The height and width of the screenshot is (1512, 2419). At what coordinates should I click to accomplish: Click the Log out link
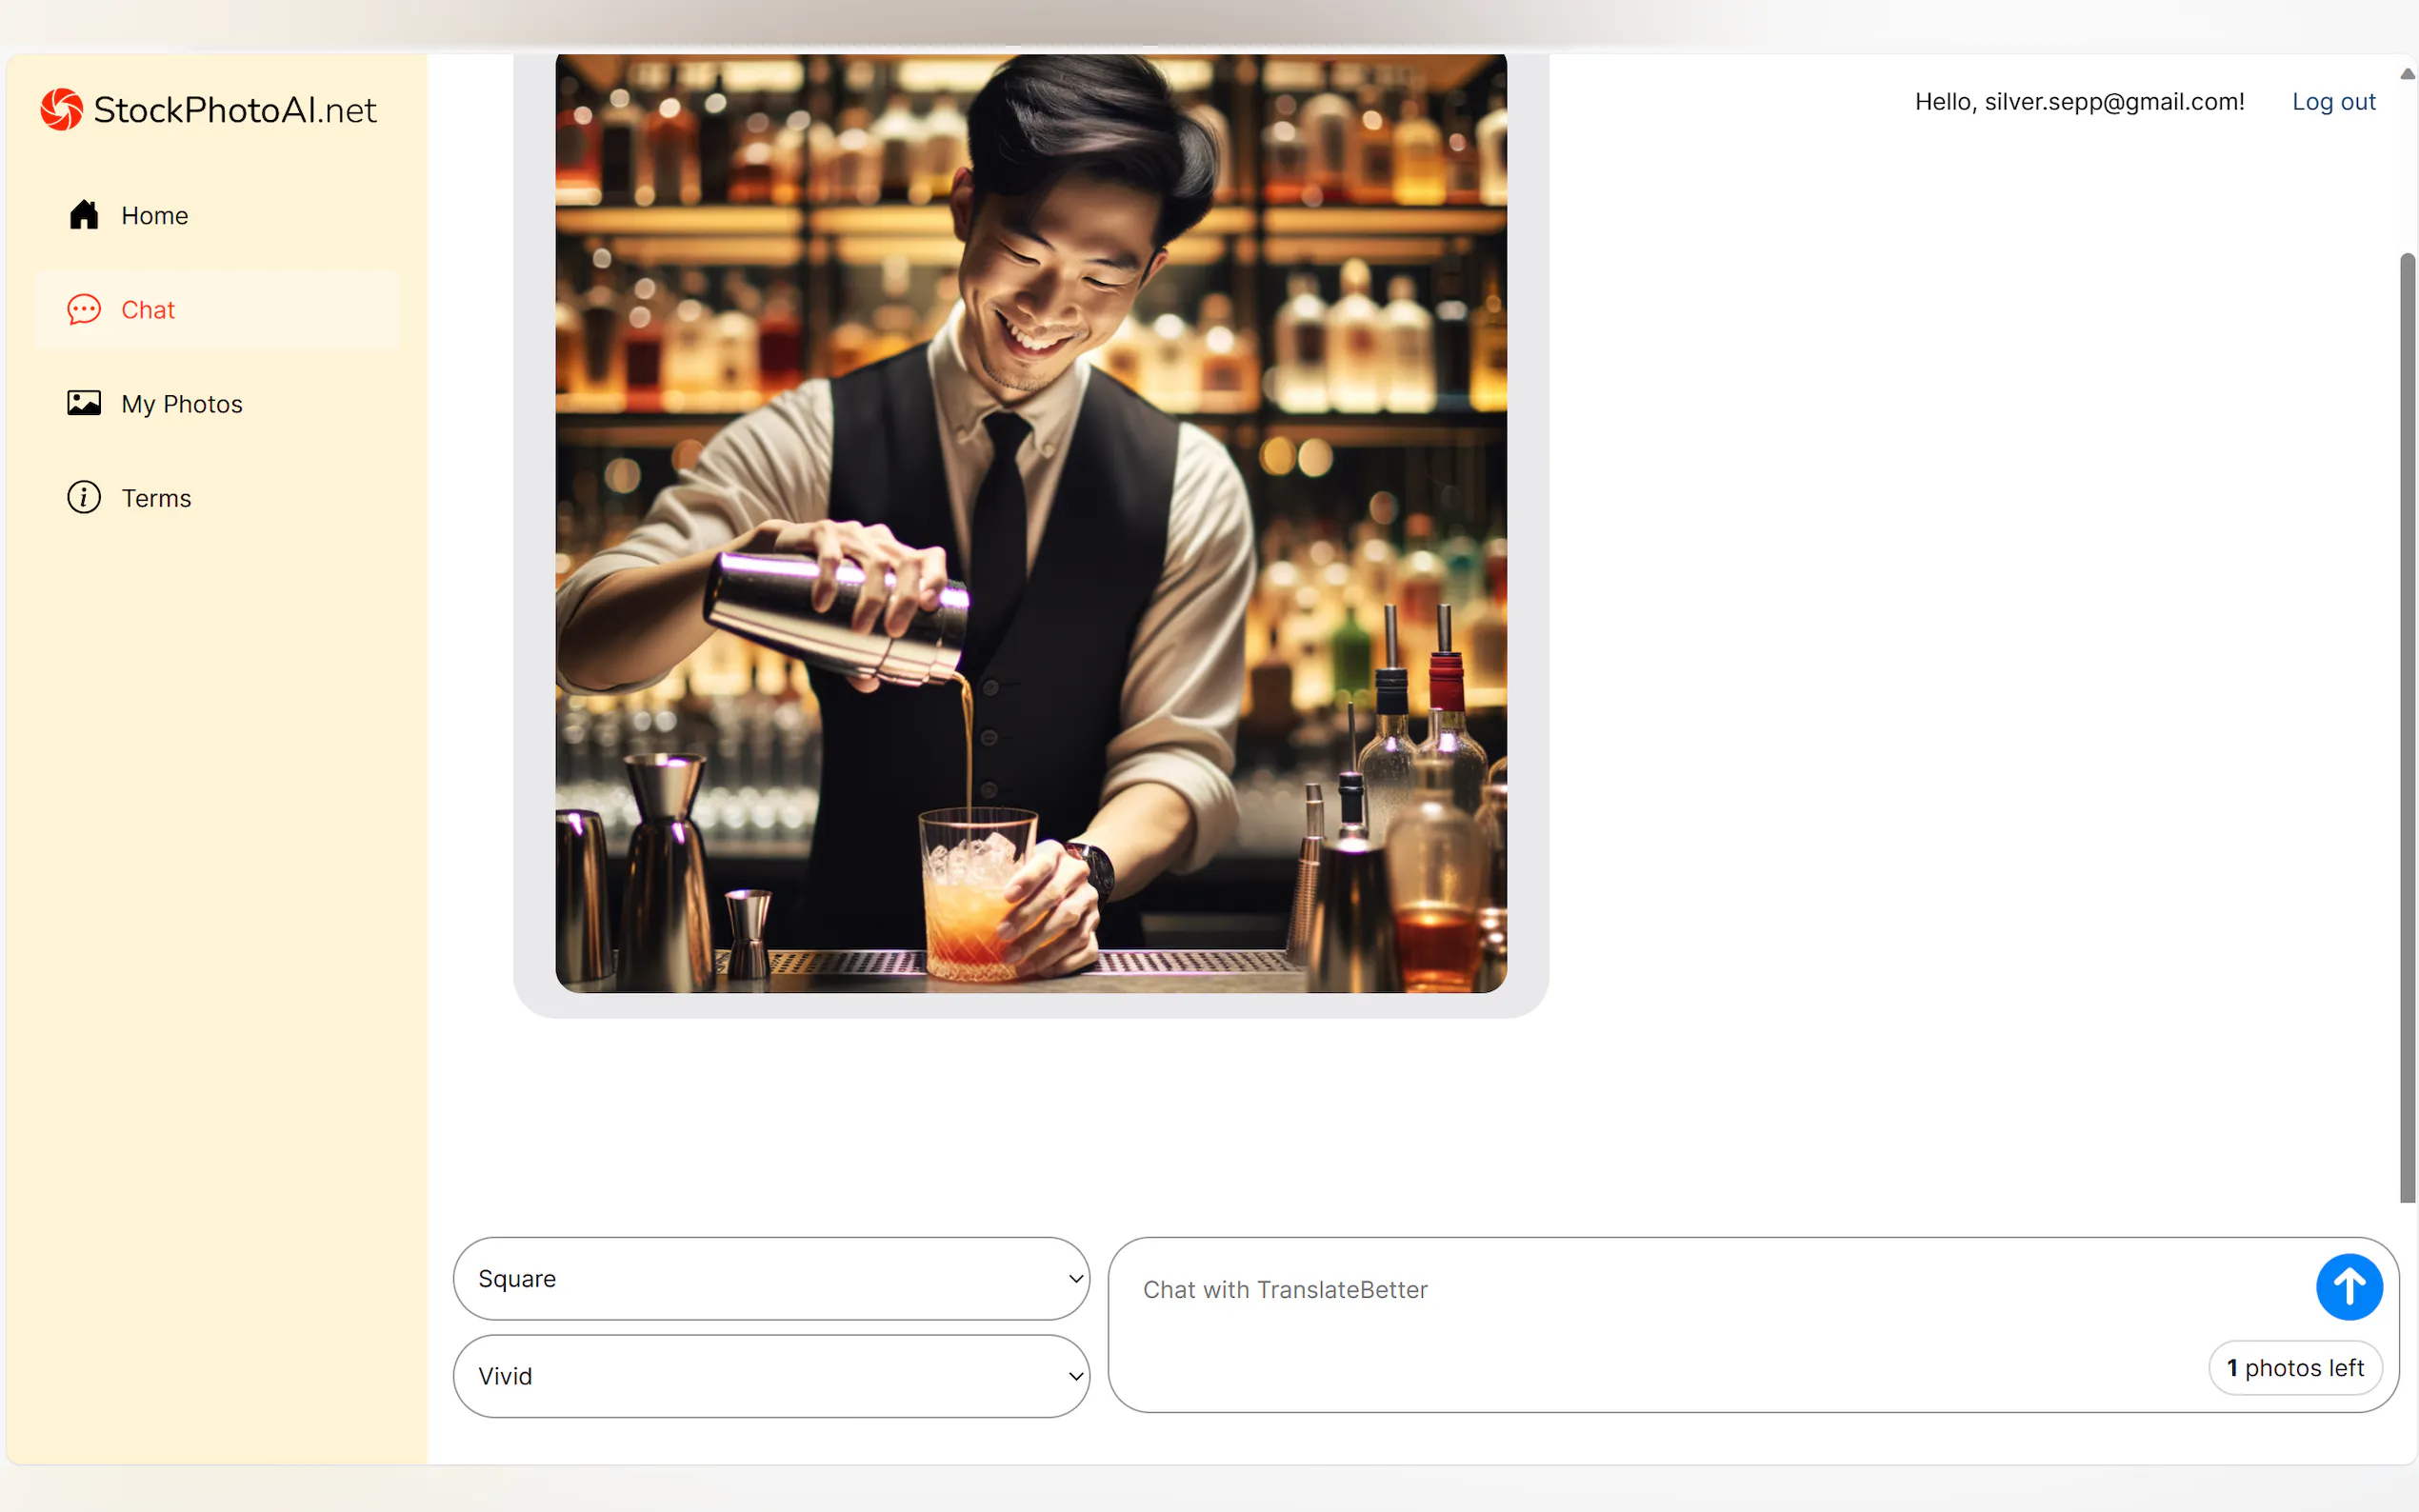(x=2333, y=102)
